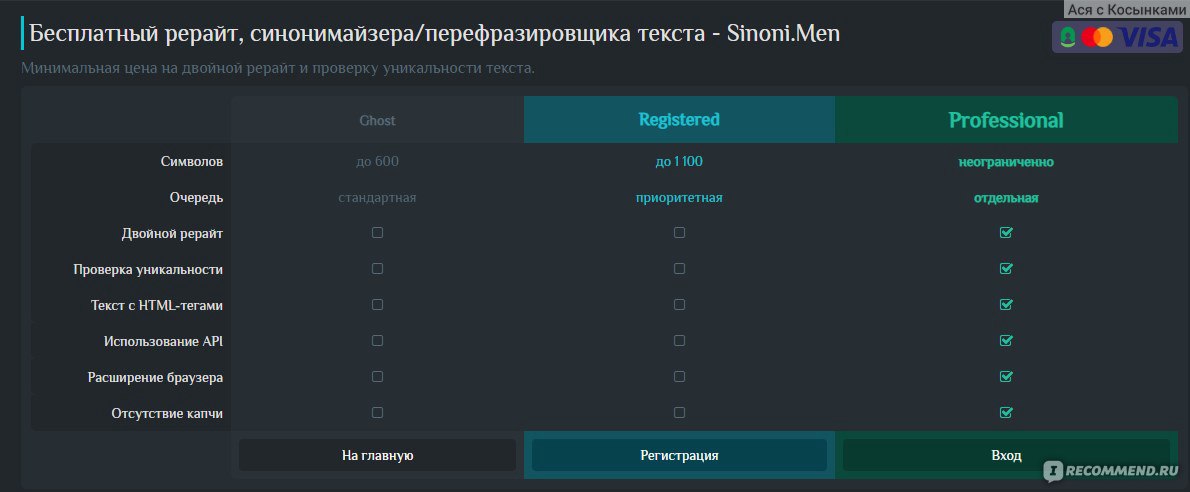Check Ghost box for Текст с HTML-тегами
Viewport: 1190px width, 492px height.
(377, 304)
